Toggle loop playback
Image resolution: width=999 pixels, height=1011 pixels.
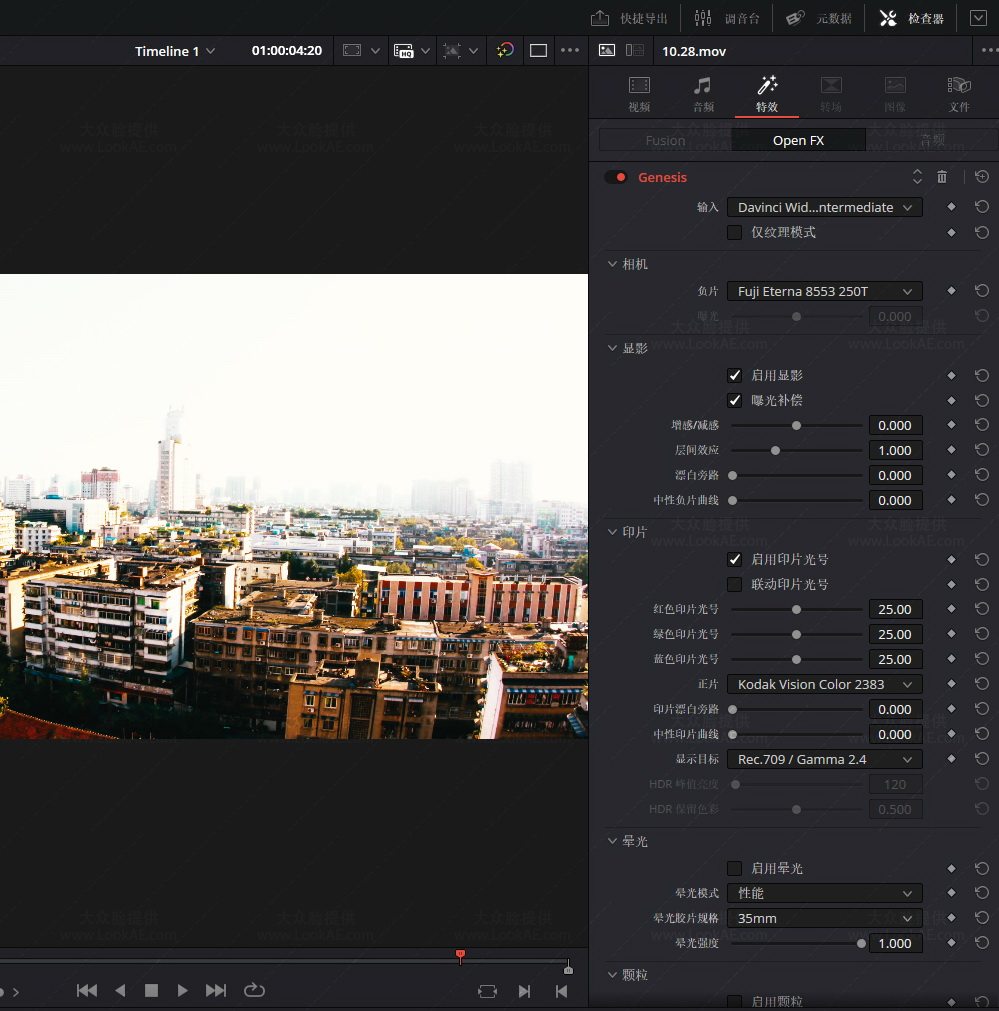tap(254, 990)
